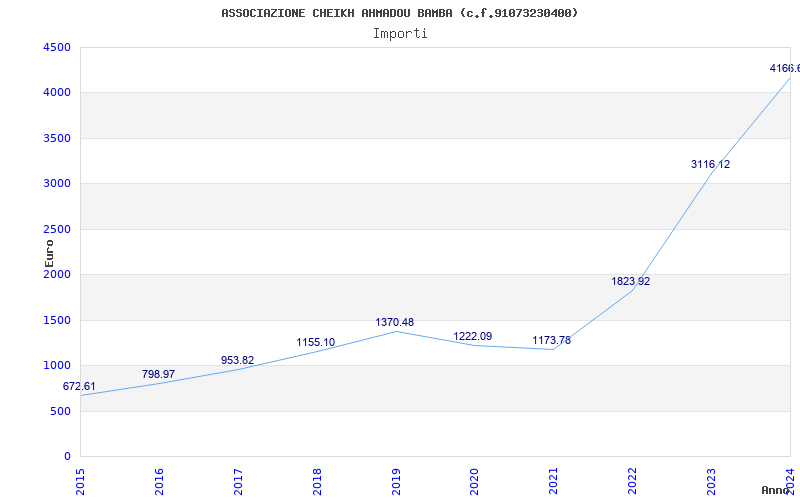Image resolution: width=800 pixels, height=500 pixels.
Task: Click the y-axis value 3000
Action: click(57, 184)
